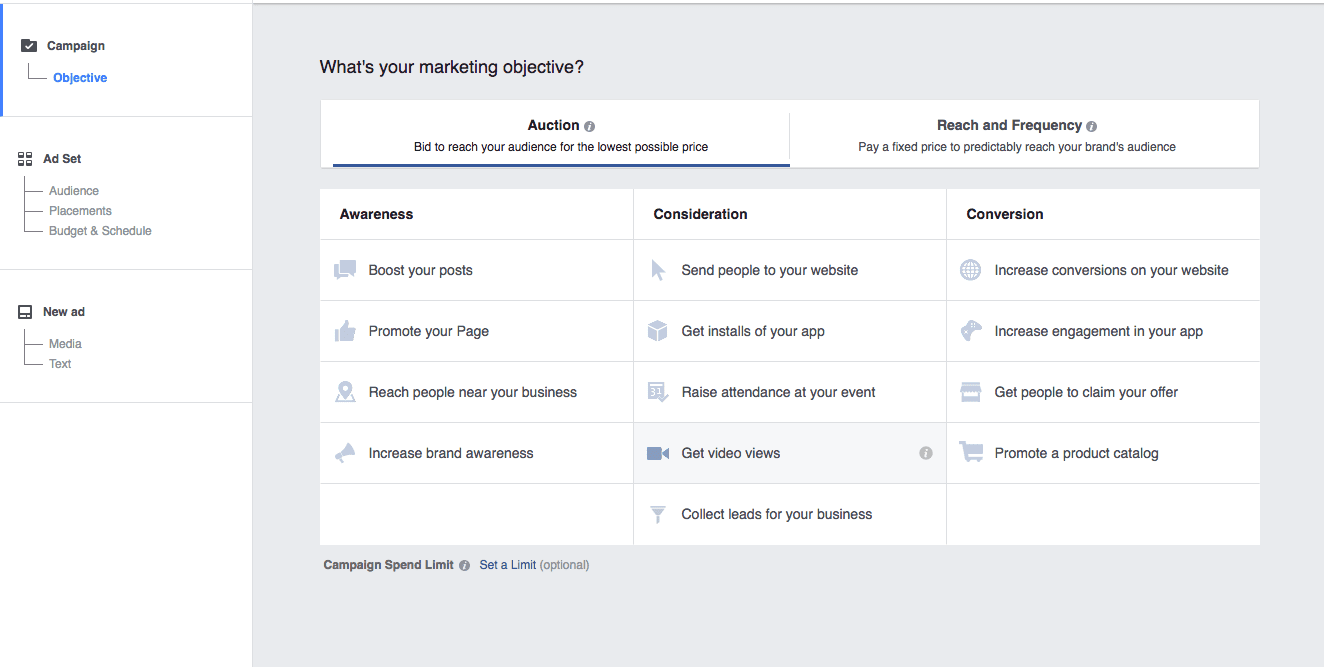Click the Consideration column header
The image size is (1324, 667).
pos(700,214)
